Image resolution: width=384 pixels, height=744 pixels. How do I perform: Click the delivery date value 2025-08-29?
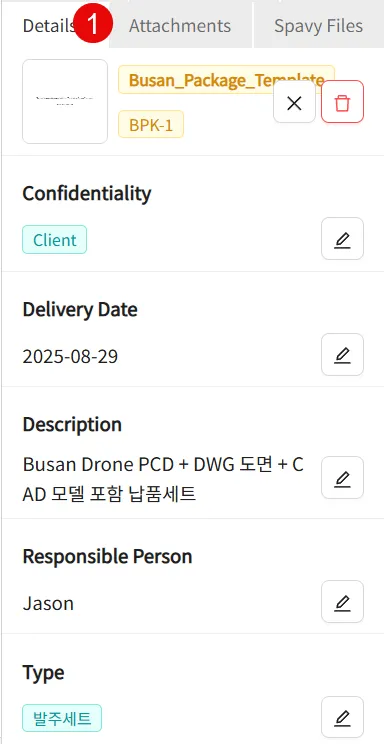[x=70, y=356]
